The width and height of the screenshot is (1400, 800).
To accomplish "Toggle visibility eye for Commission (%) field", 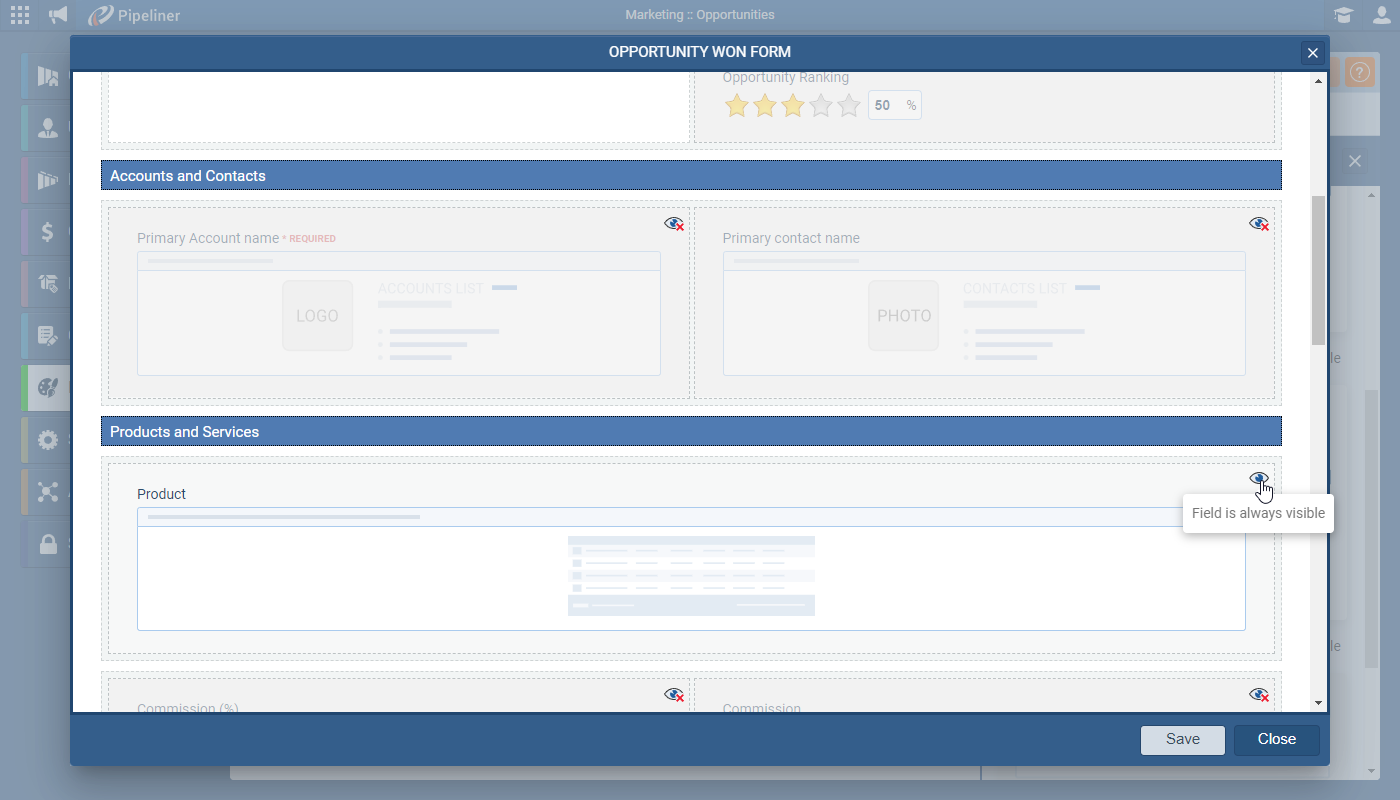I will 674,694.
